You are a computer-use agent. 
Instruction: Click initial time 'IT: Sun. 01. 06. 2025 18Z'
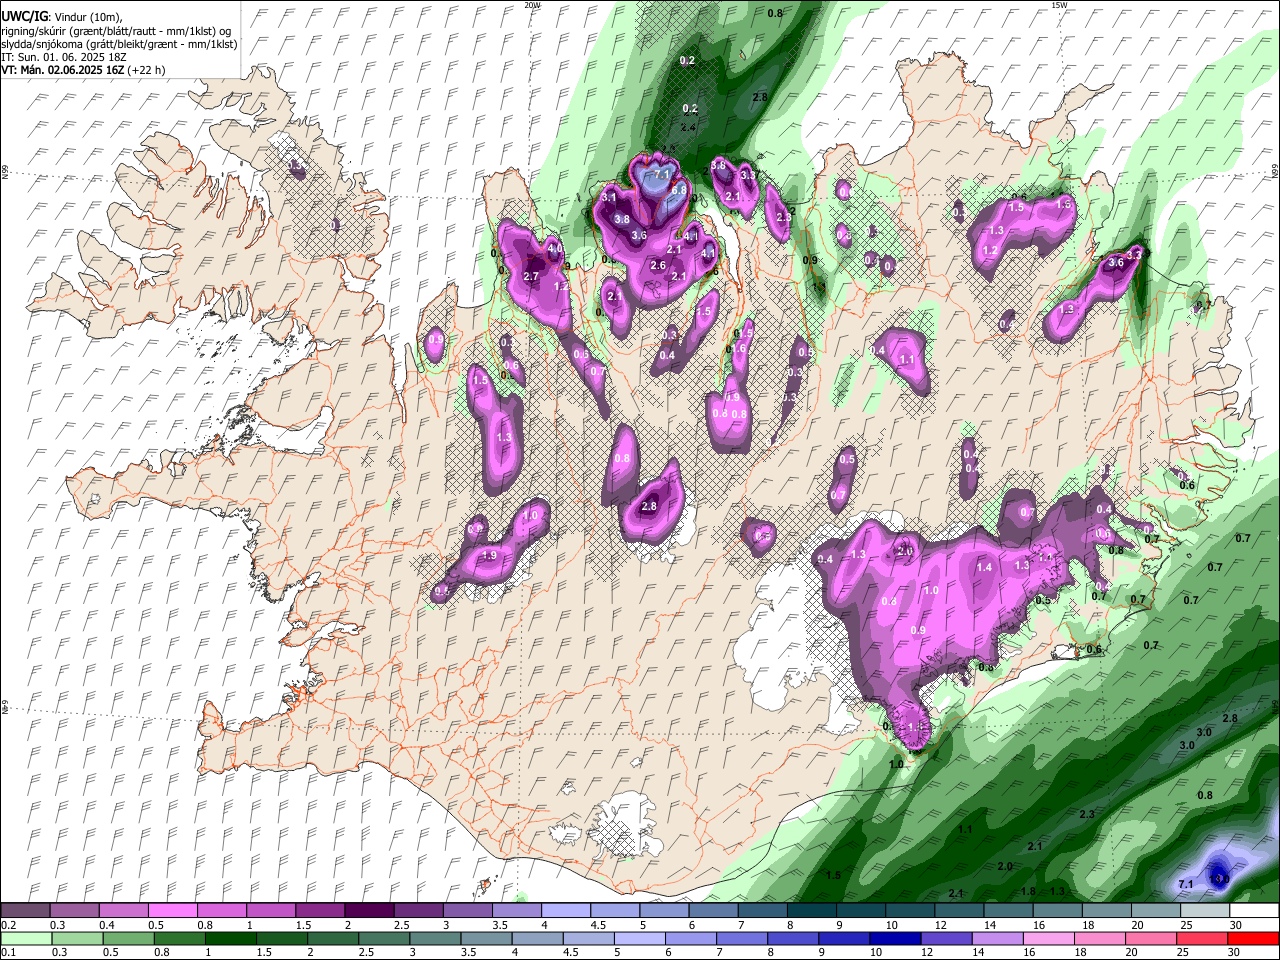(x=65, y=57)
